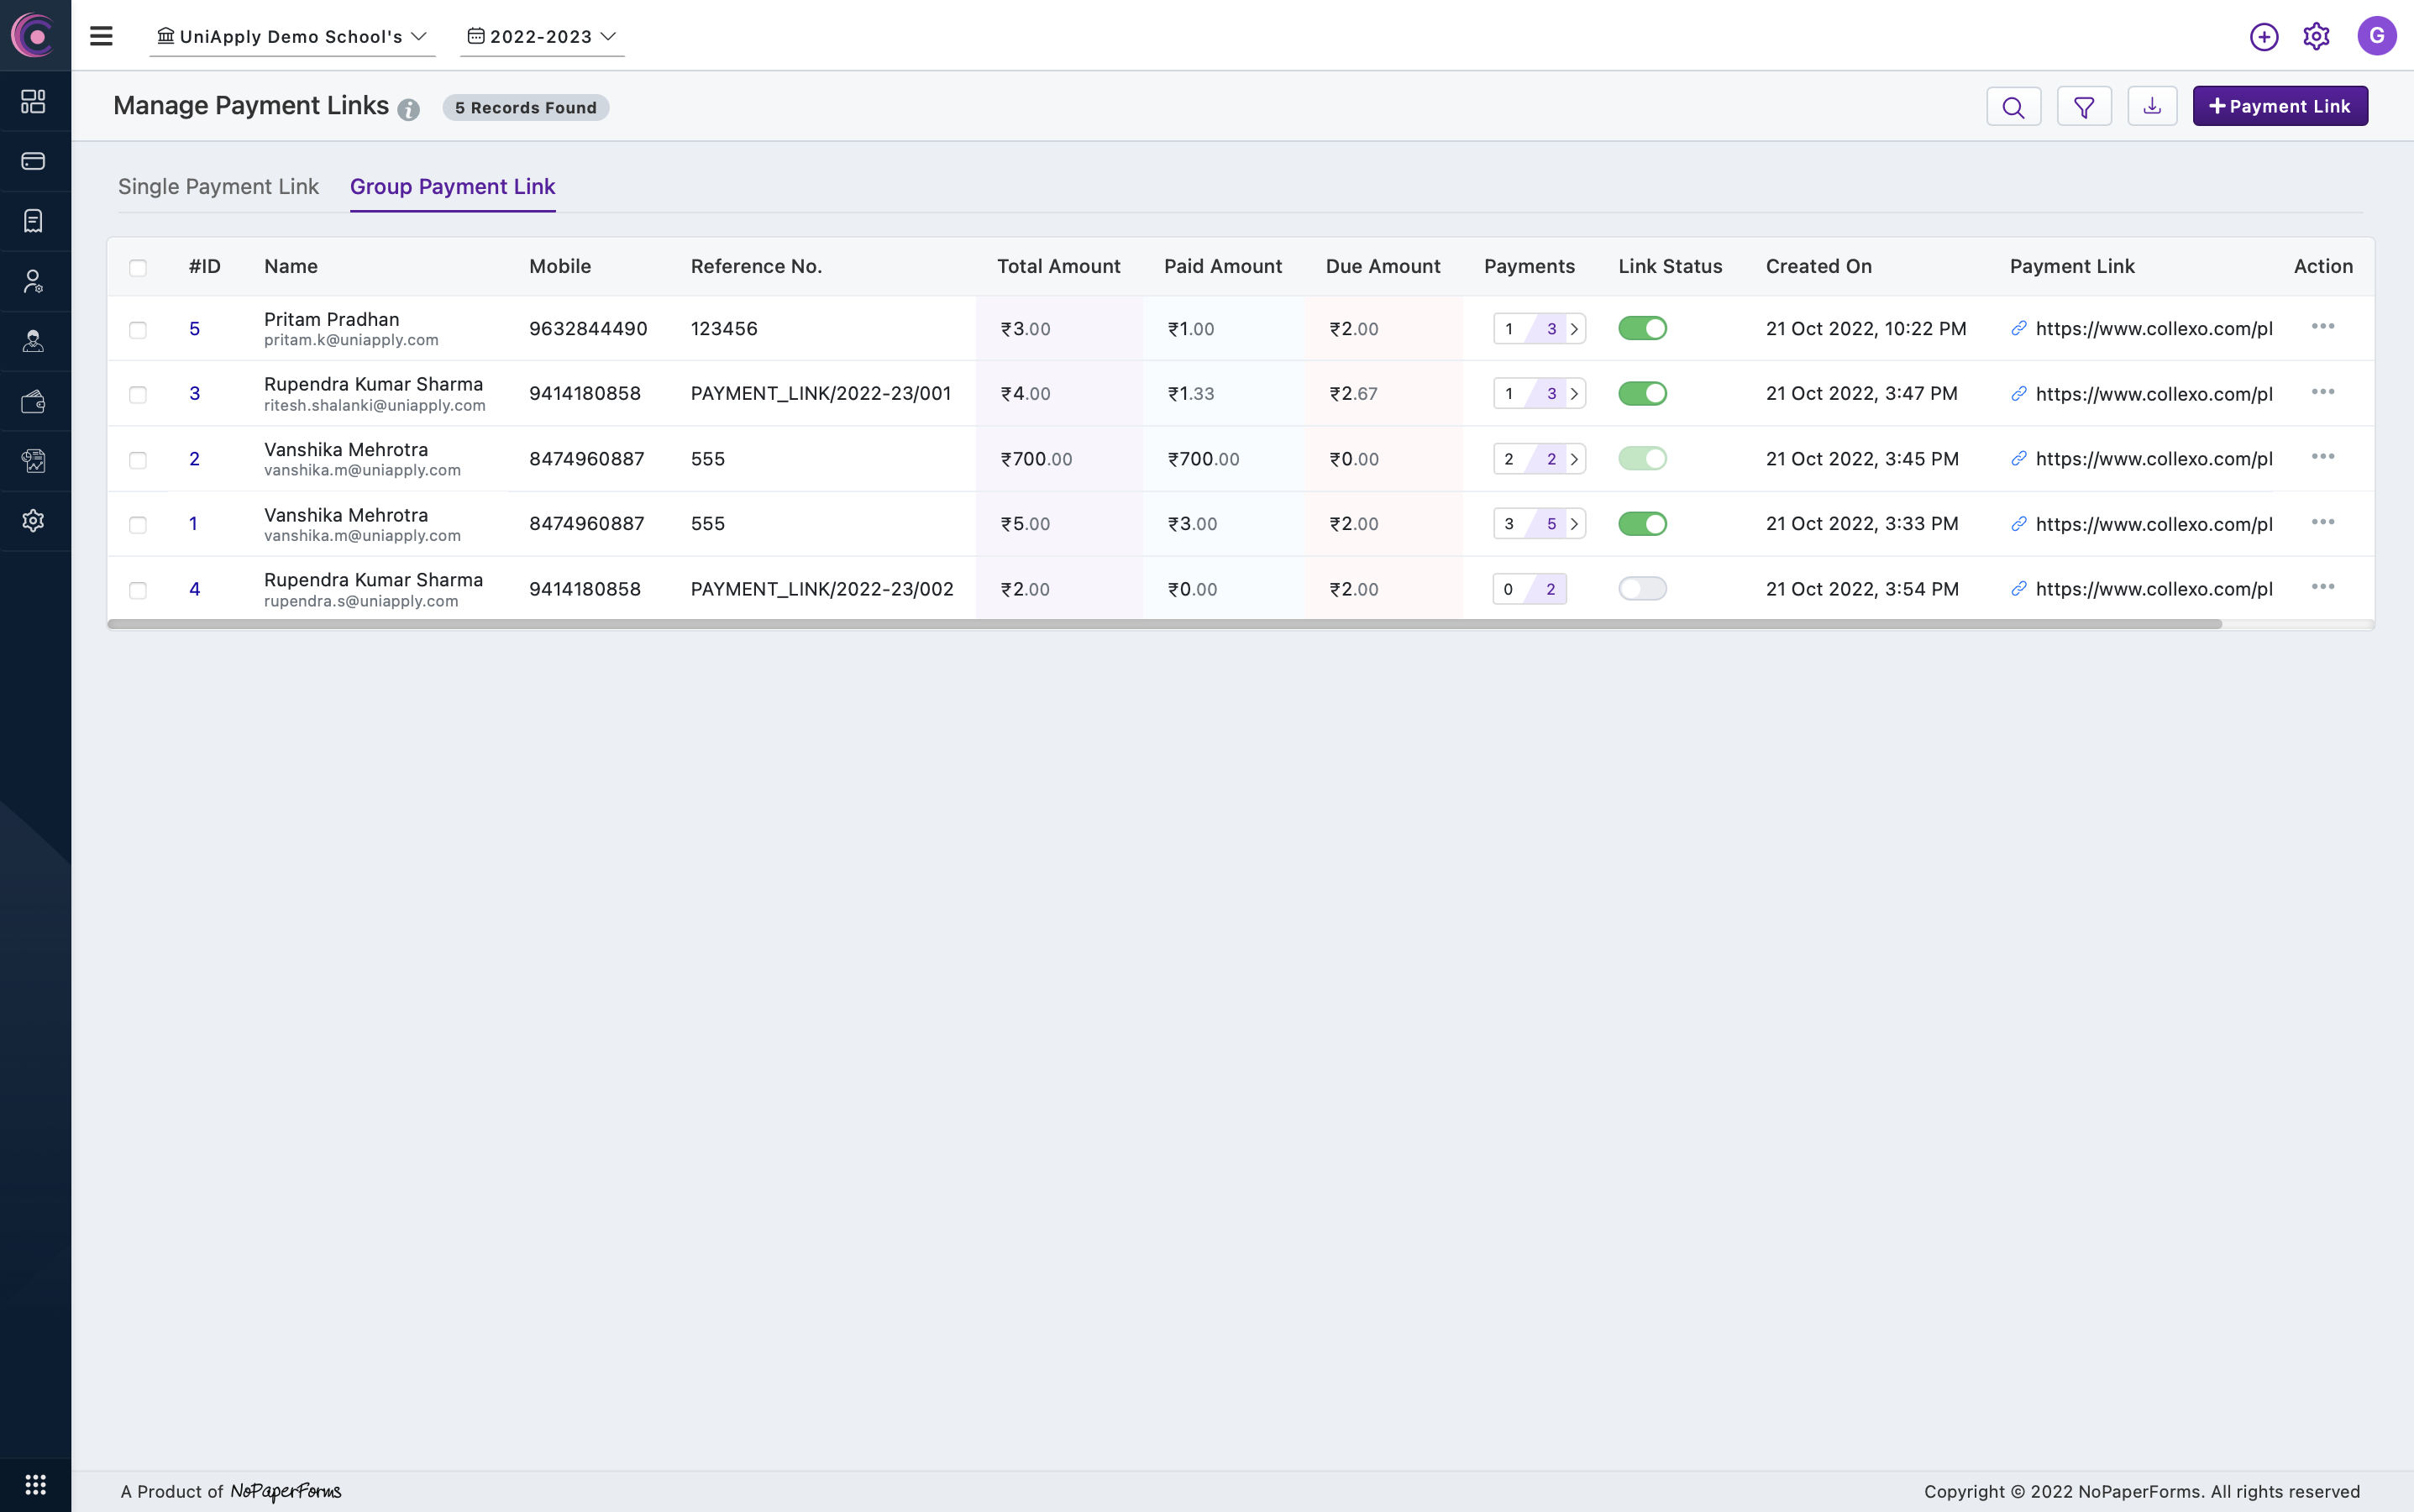Select checkbox for ID 3 row
Viewport: 2414px width, 1512px height.
138,395
